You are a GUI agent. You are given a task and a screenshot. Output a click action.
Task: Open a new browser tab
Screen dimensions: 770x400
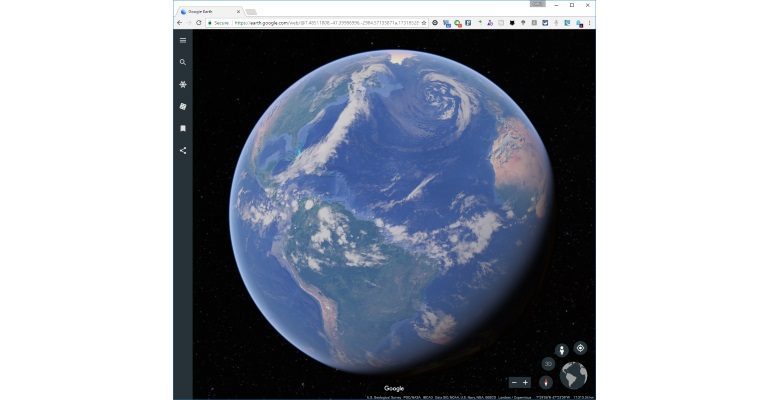point(251,11)
